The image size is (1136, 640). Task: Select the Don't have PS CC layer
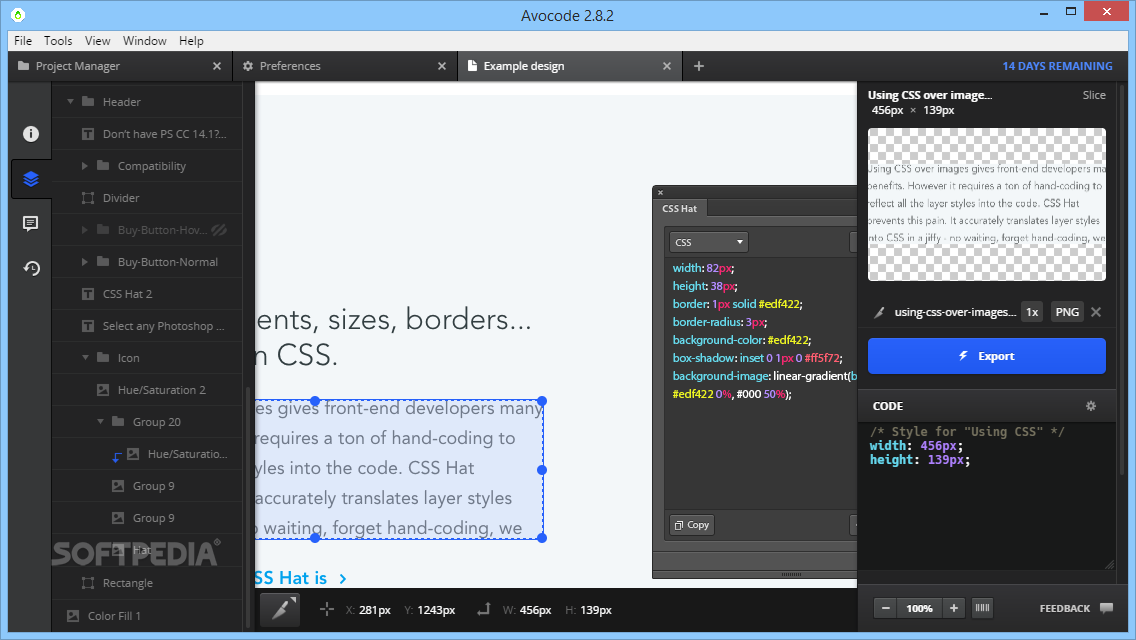[147, 134]
